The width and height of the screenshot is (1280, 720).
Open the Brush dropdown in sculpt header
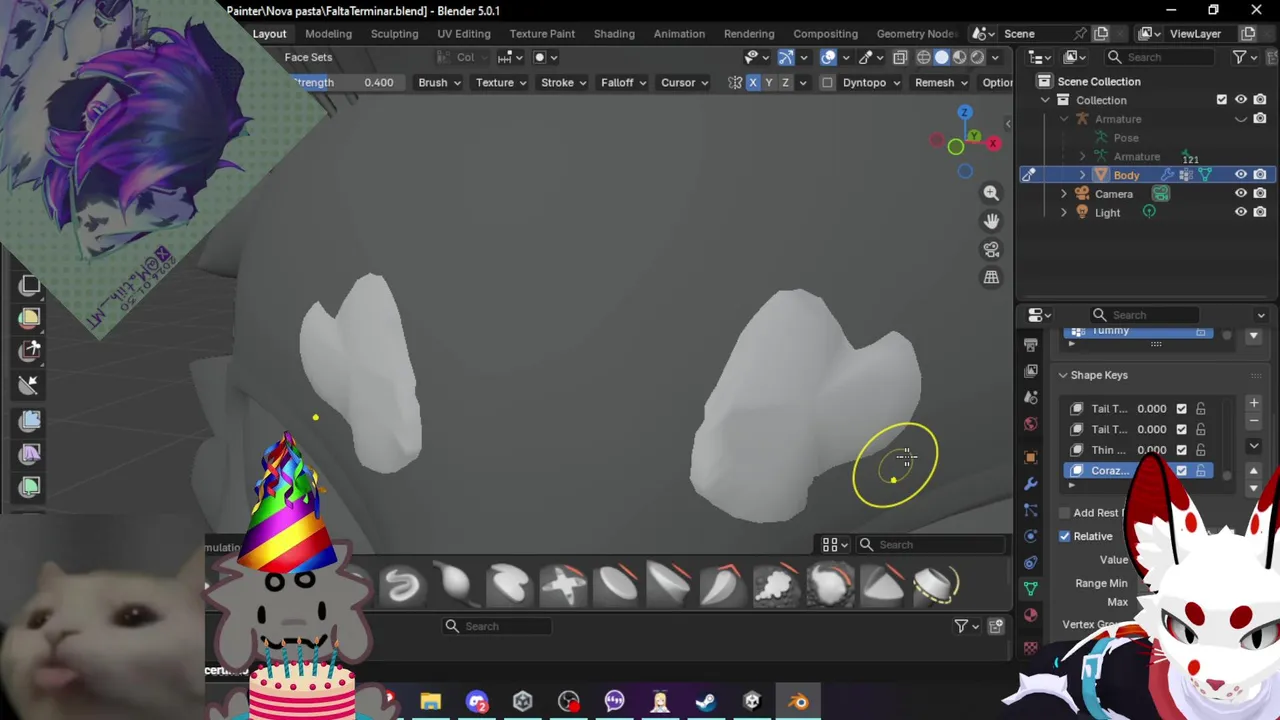(440, 82)
